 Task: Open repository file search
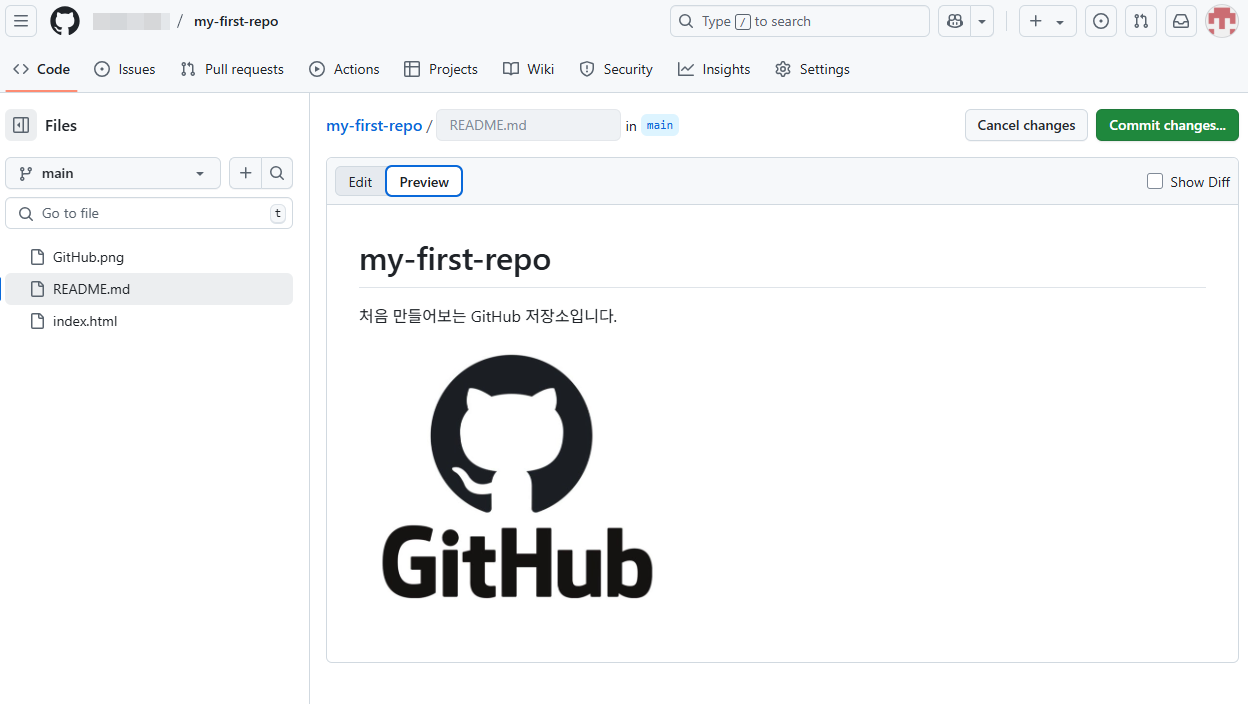pyautogui.click(x=277, y=172)
